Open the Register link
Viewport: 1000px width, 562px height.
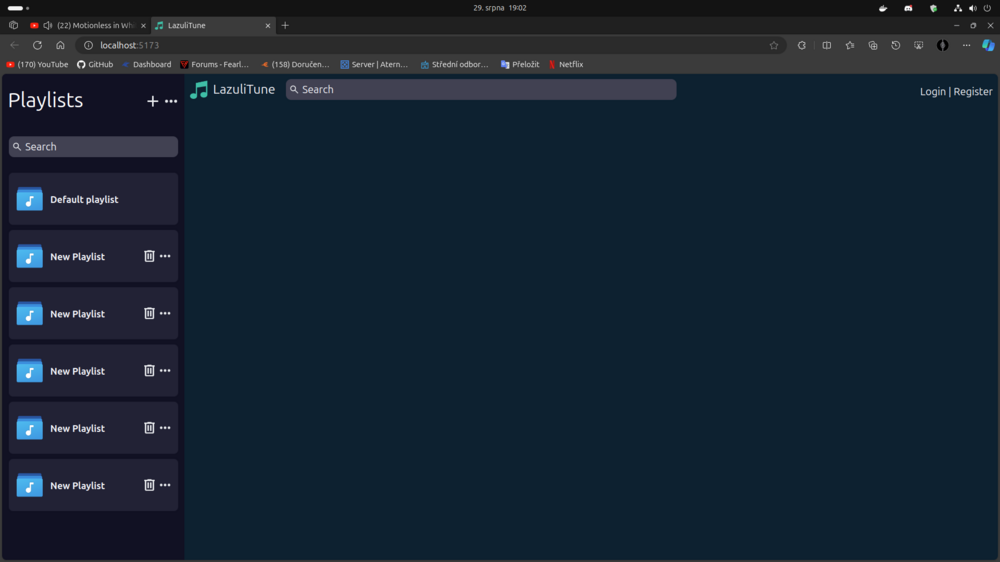973,91
